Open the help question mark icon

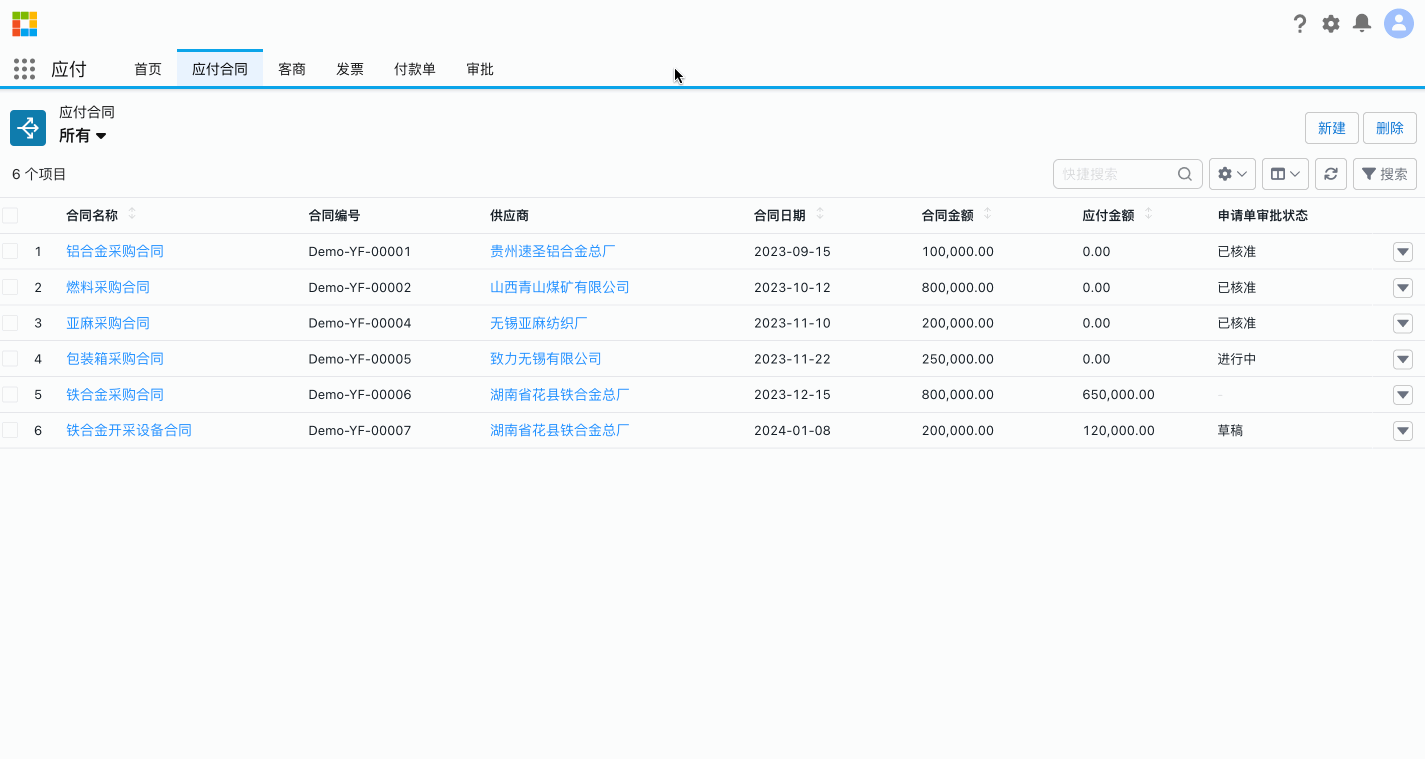(x=1299, y=23)
